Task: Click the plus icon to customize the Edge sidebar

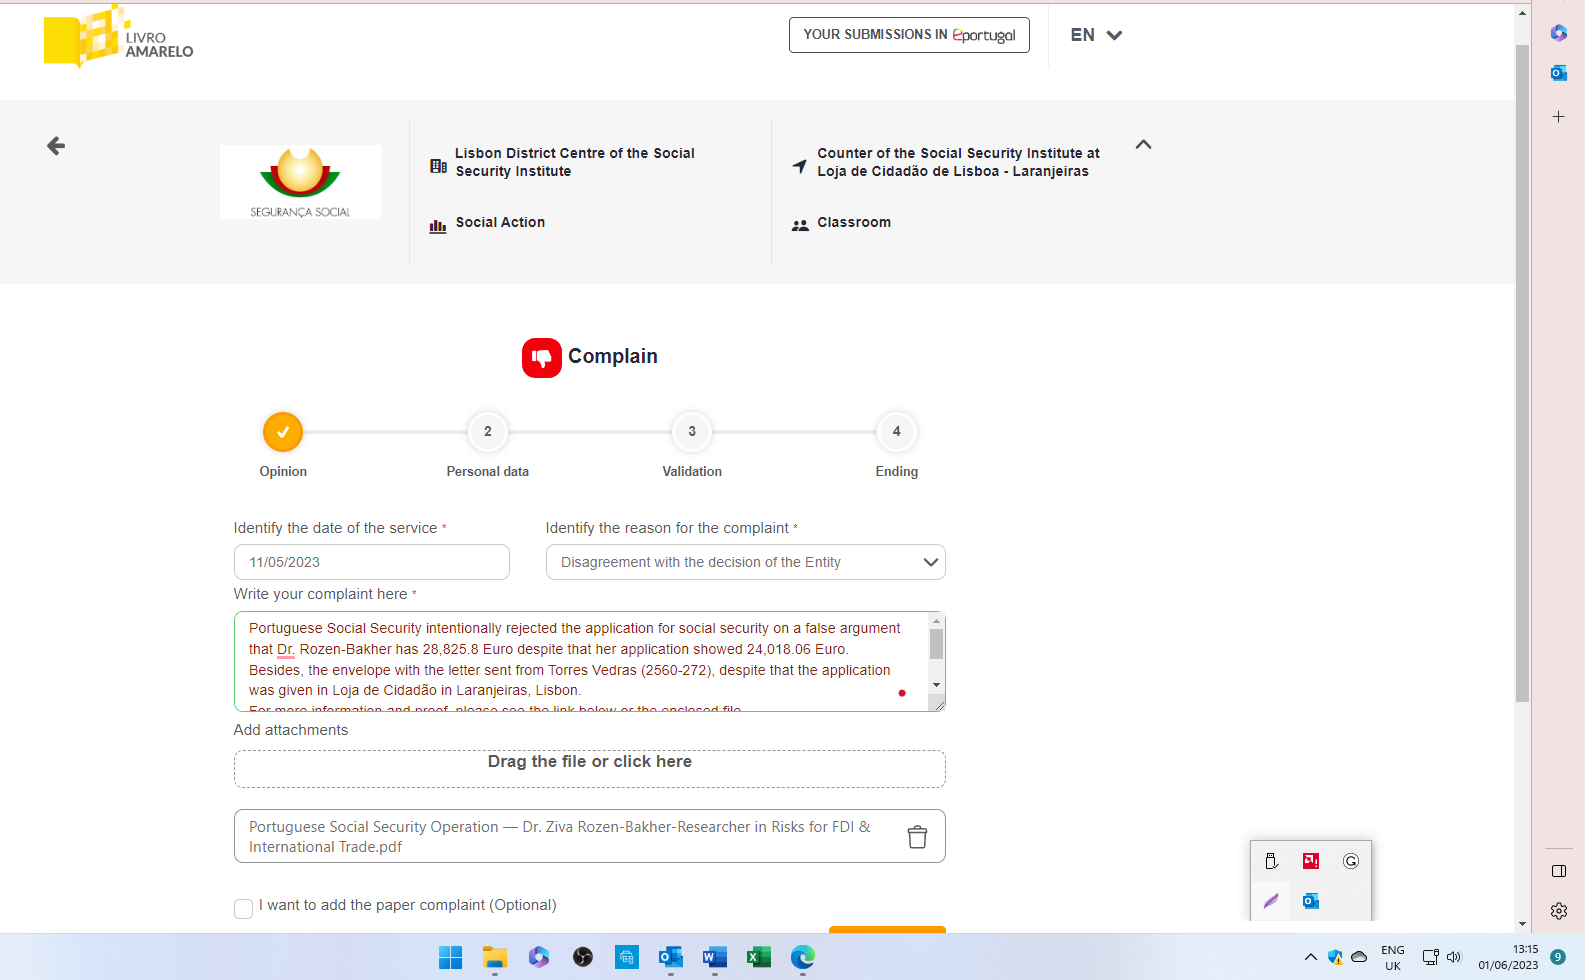Action: [x=1559, y=117]
